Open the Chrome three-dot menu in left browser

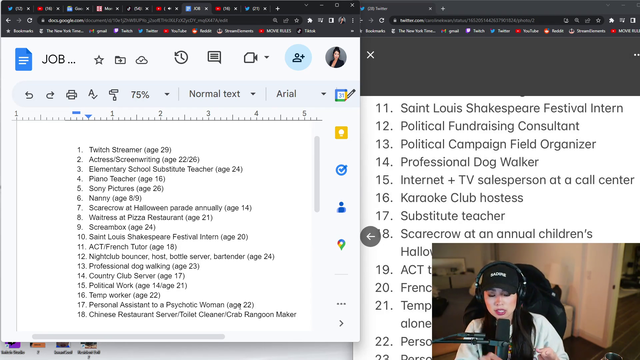pos(353,20)
